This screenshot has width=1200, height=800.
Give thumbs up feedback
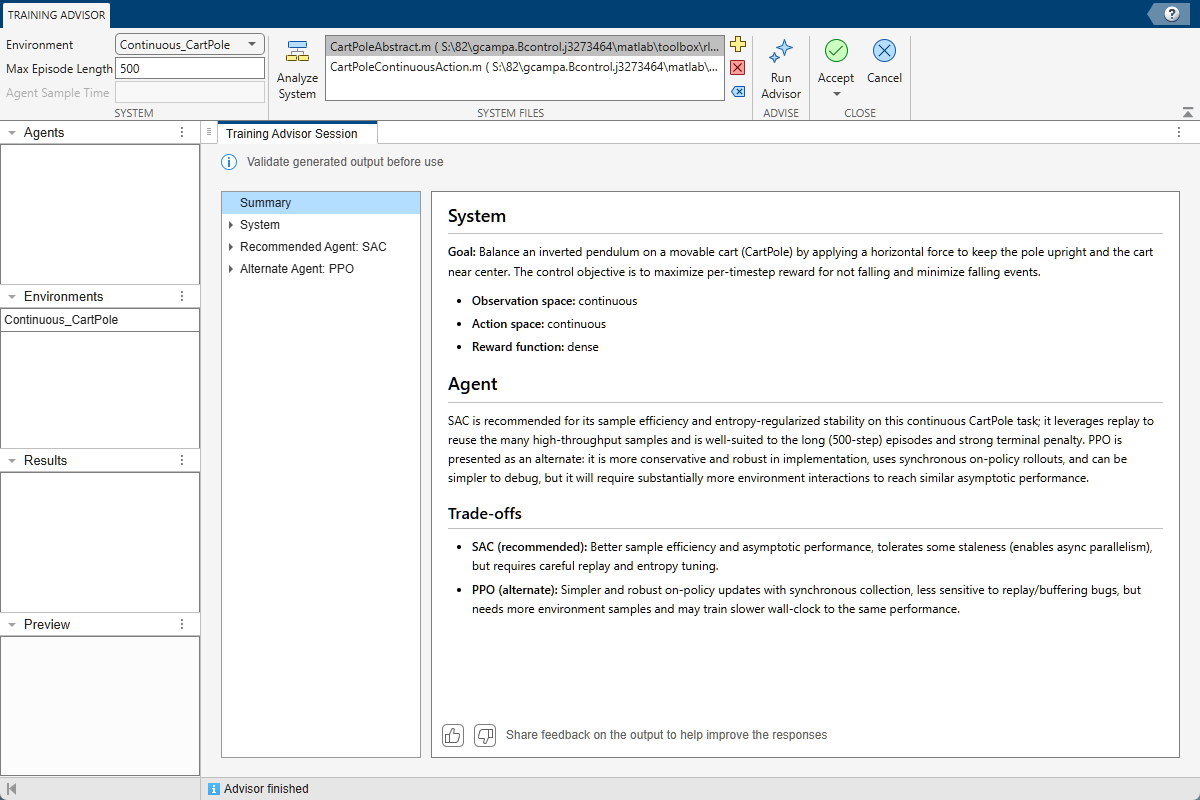tap(453, 735)
